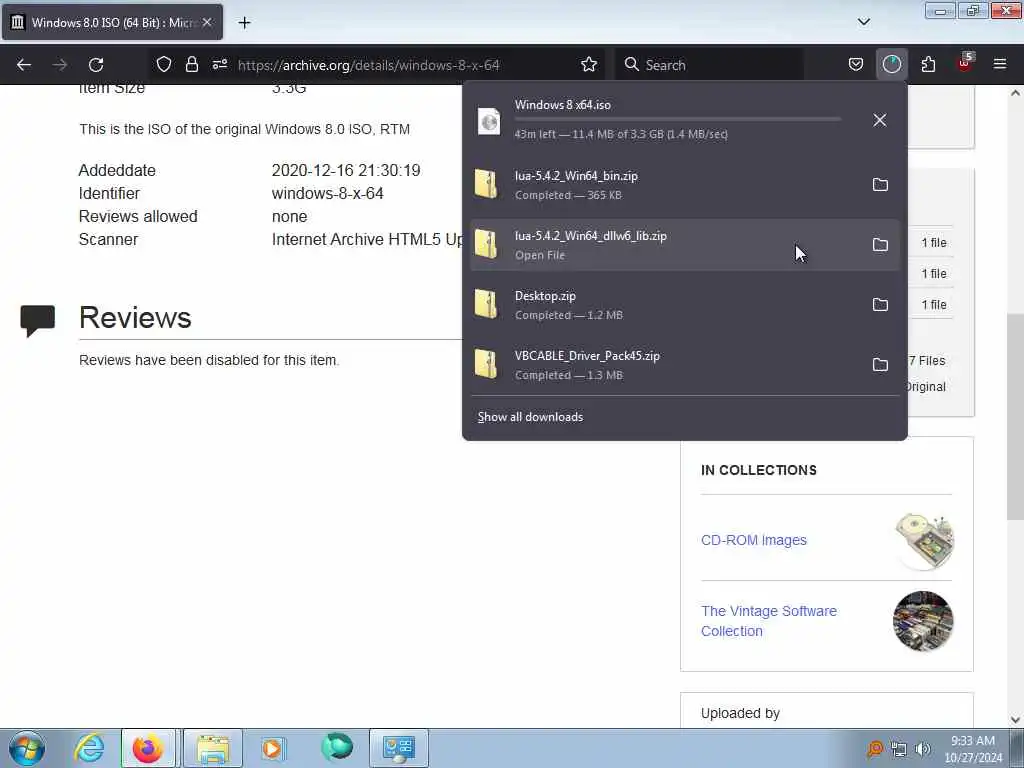Open a new tab with the plus button
This screenshot has height=768, width=1024.
(244, 23)
